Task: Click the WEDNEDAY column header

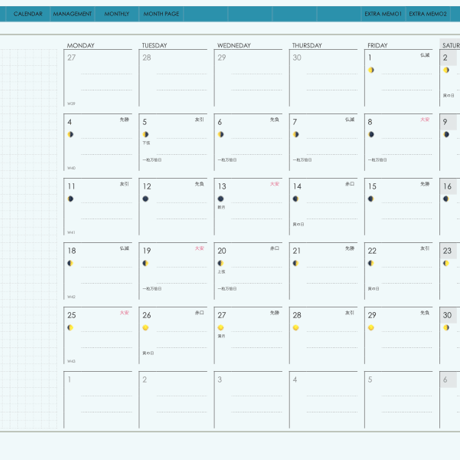Action: 234,45
